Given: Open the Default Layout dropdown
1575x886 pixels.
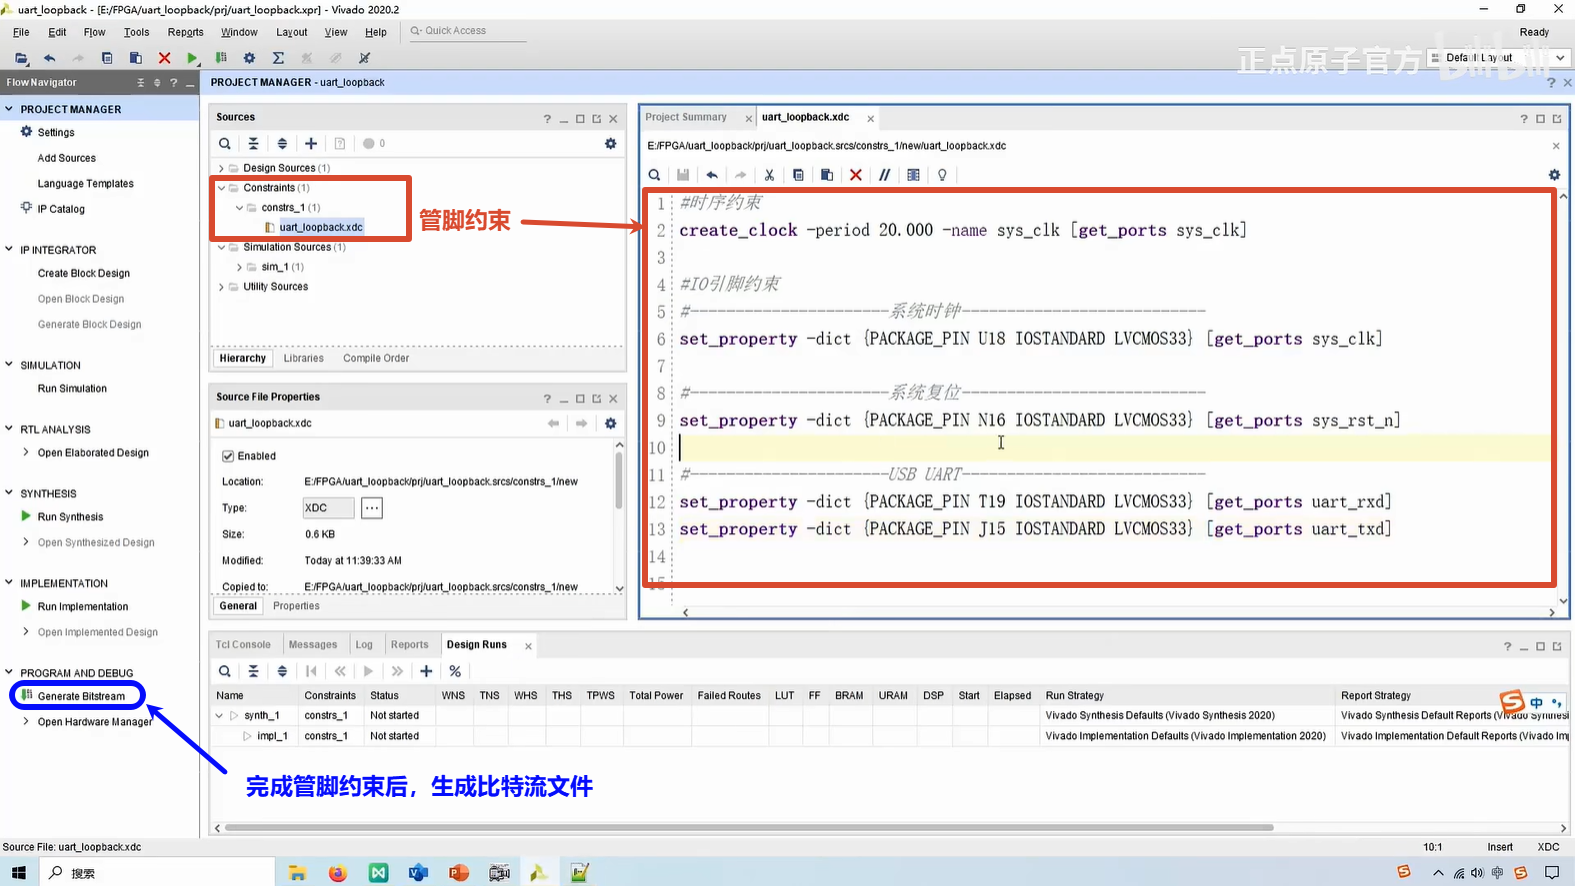Looking at the screenshot, I should click(1498, 58).
